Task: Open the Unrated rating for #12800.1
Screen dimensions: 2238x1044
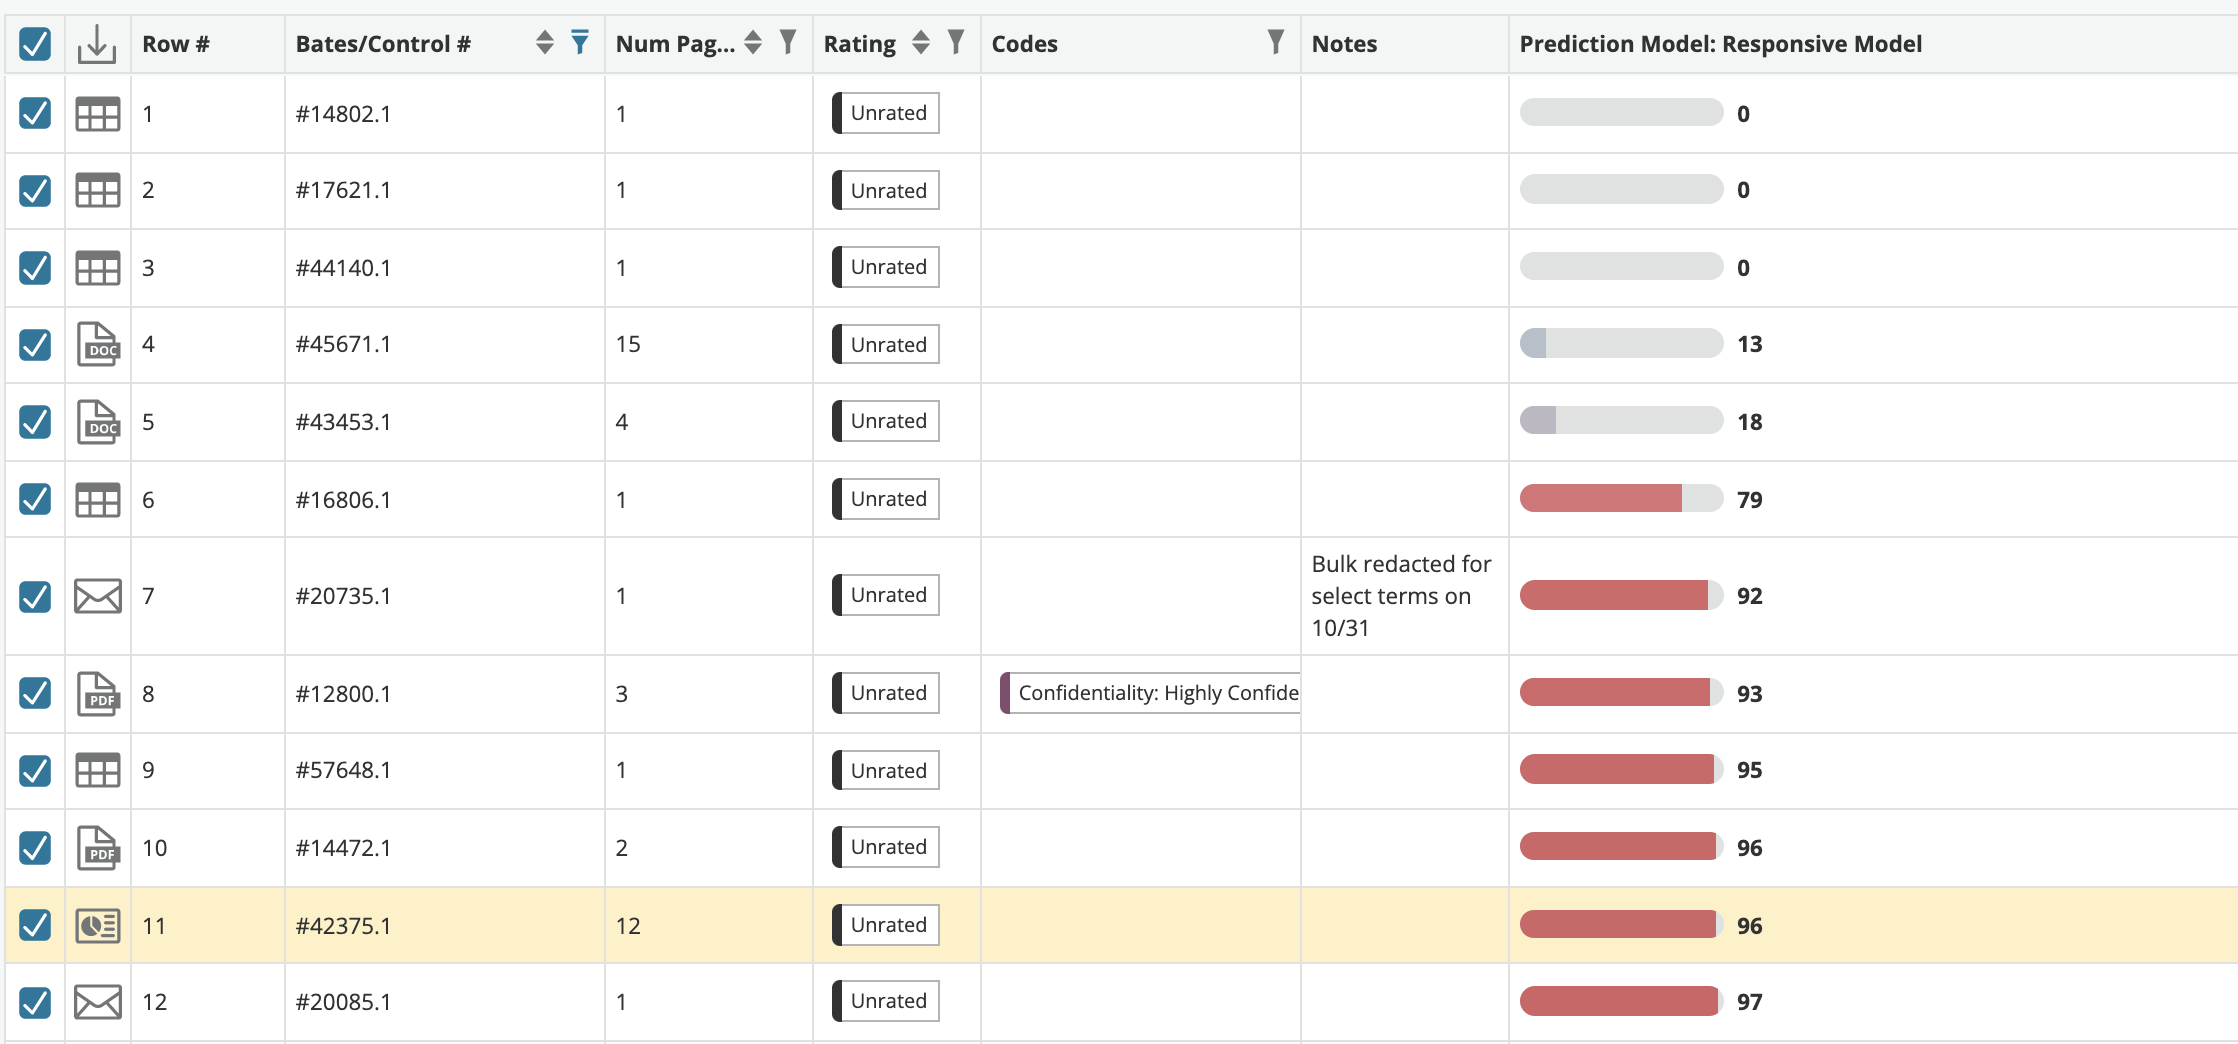Action: (886, 693)
